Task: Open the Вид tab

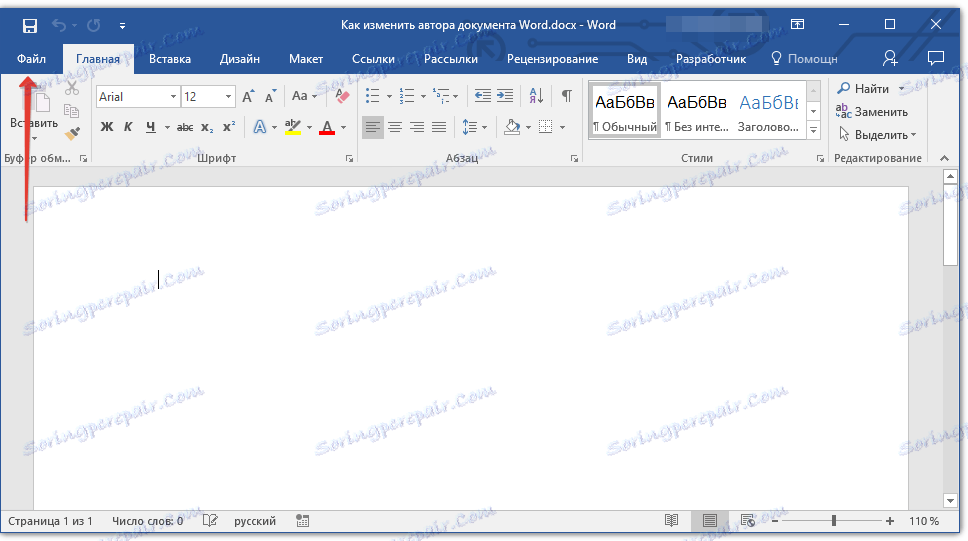Action: click(x=637, y=59)
